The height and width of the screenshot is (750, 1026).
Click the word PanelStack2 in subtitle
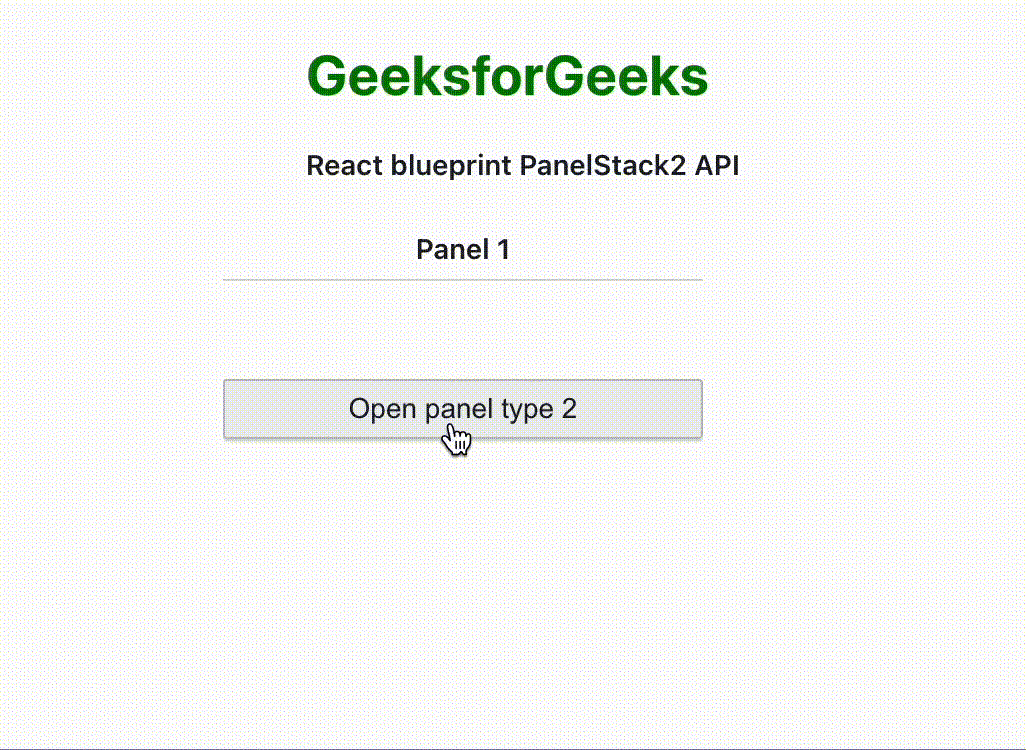click(603, 166)
